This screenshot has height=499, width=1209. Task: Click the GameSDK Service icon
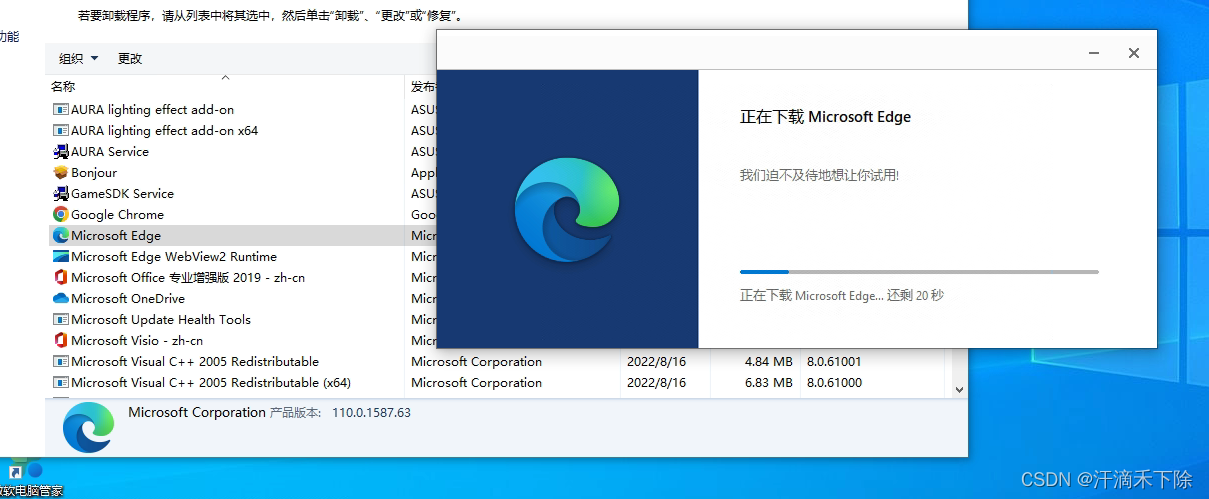(60, 194)
